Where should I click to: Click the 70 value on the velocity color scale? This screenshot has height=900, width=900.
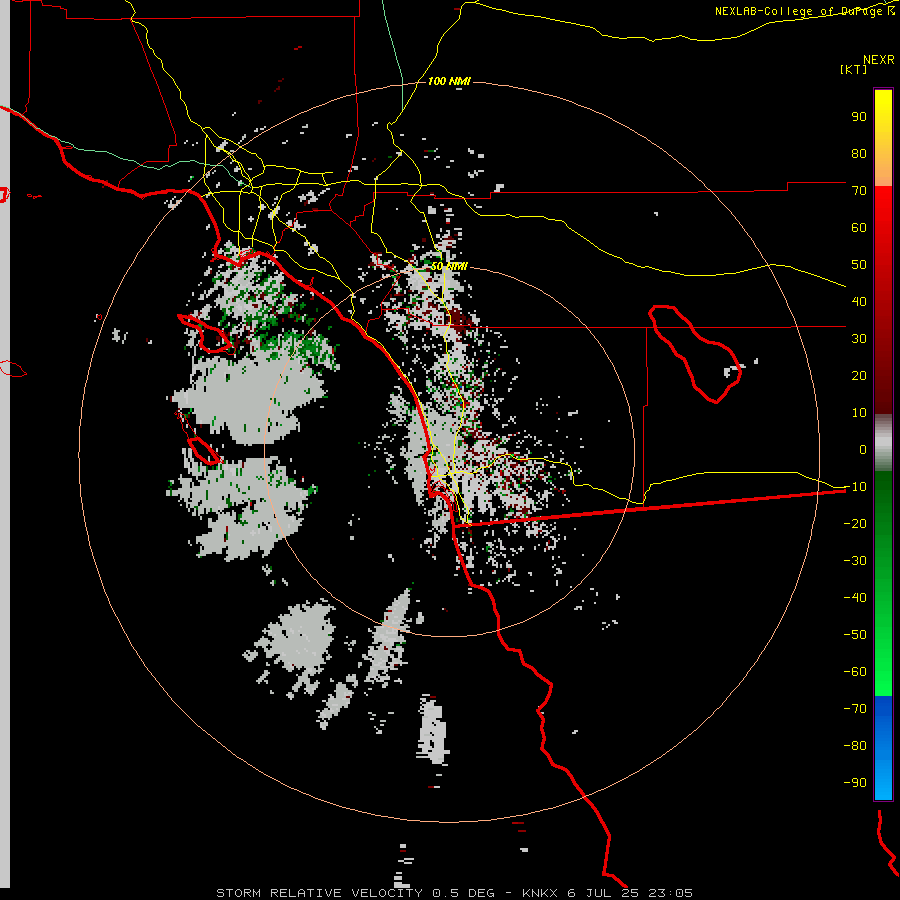[x=859, y=191]
